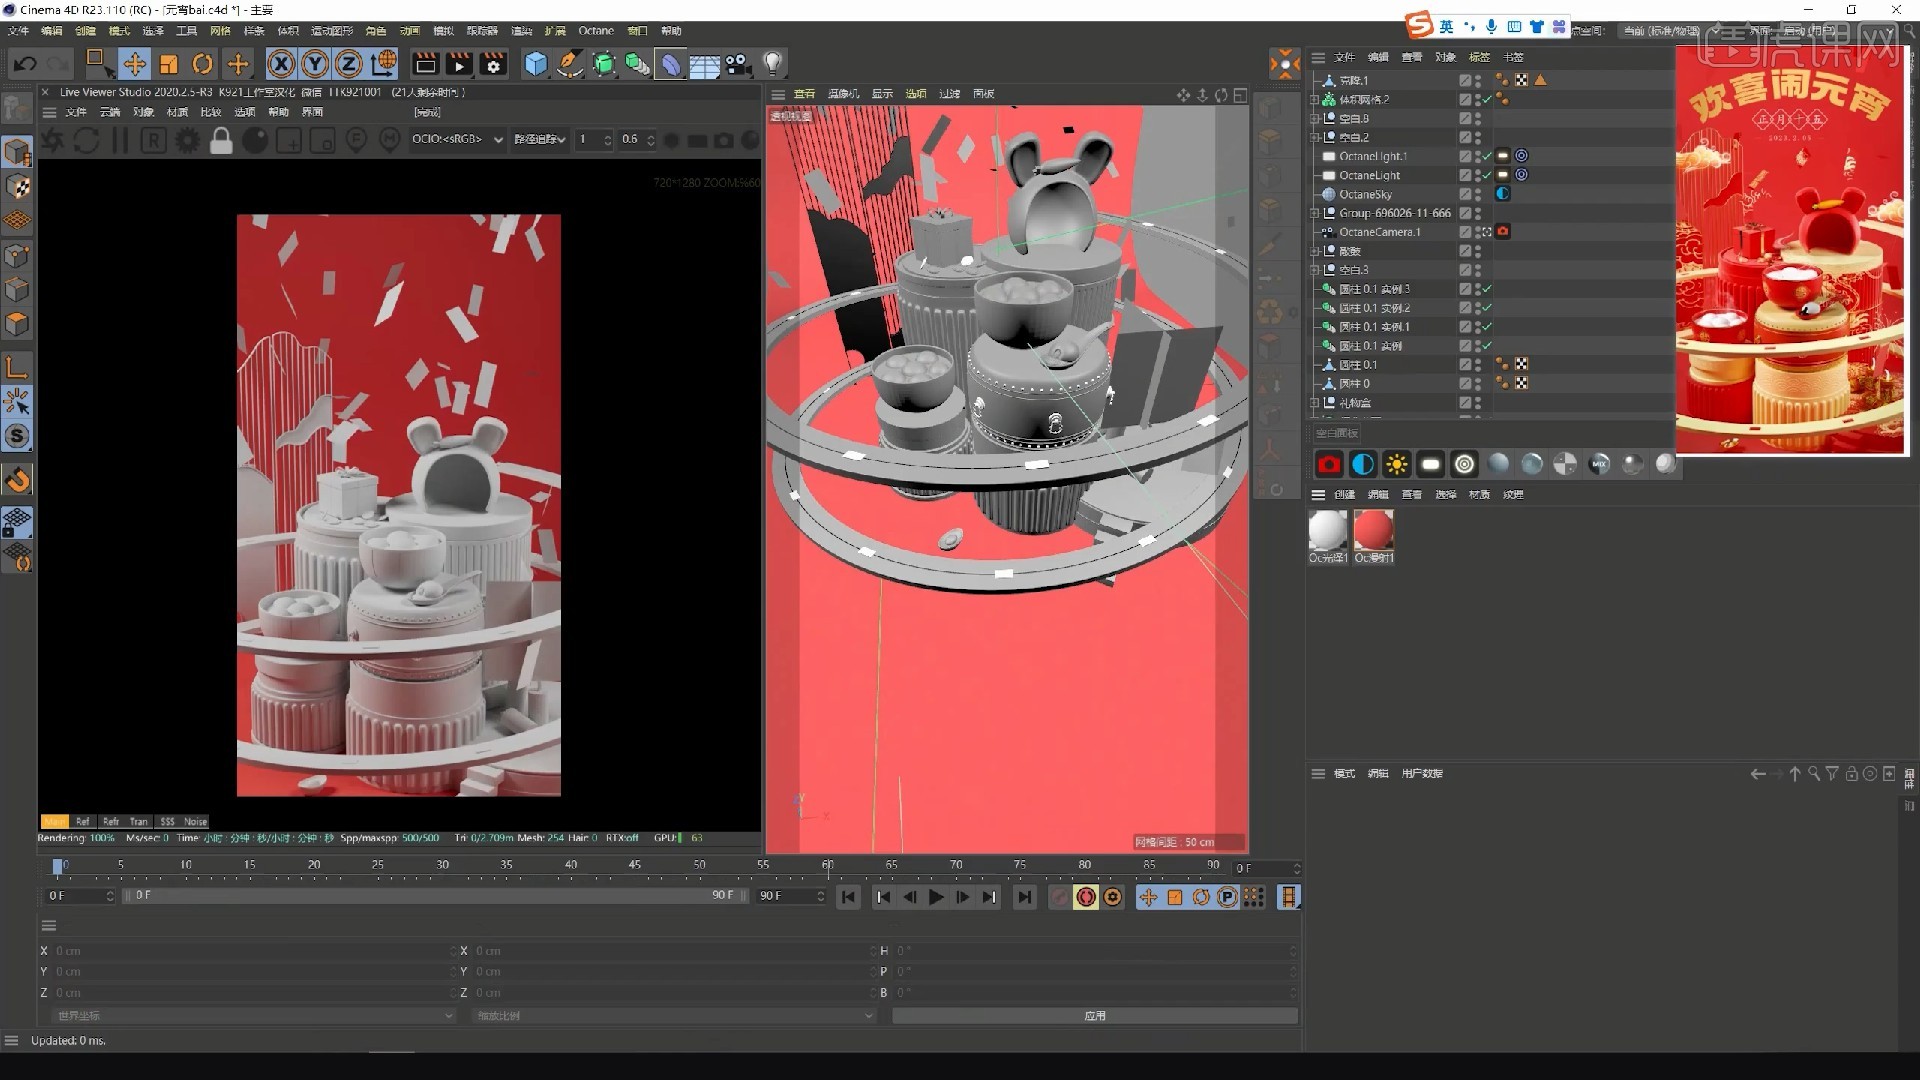
Task: Click the Octane Mix material sphere icon
Action: pyautogui.click(x=1599, y=464)
